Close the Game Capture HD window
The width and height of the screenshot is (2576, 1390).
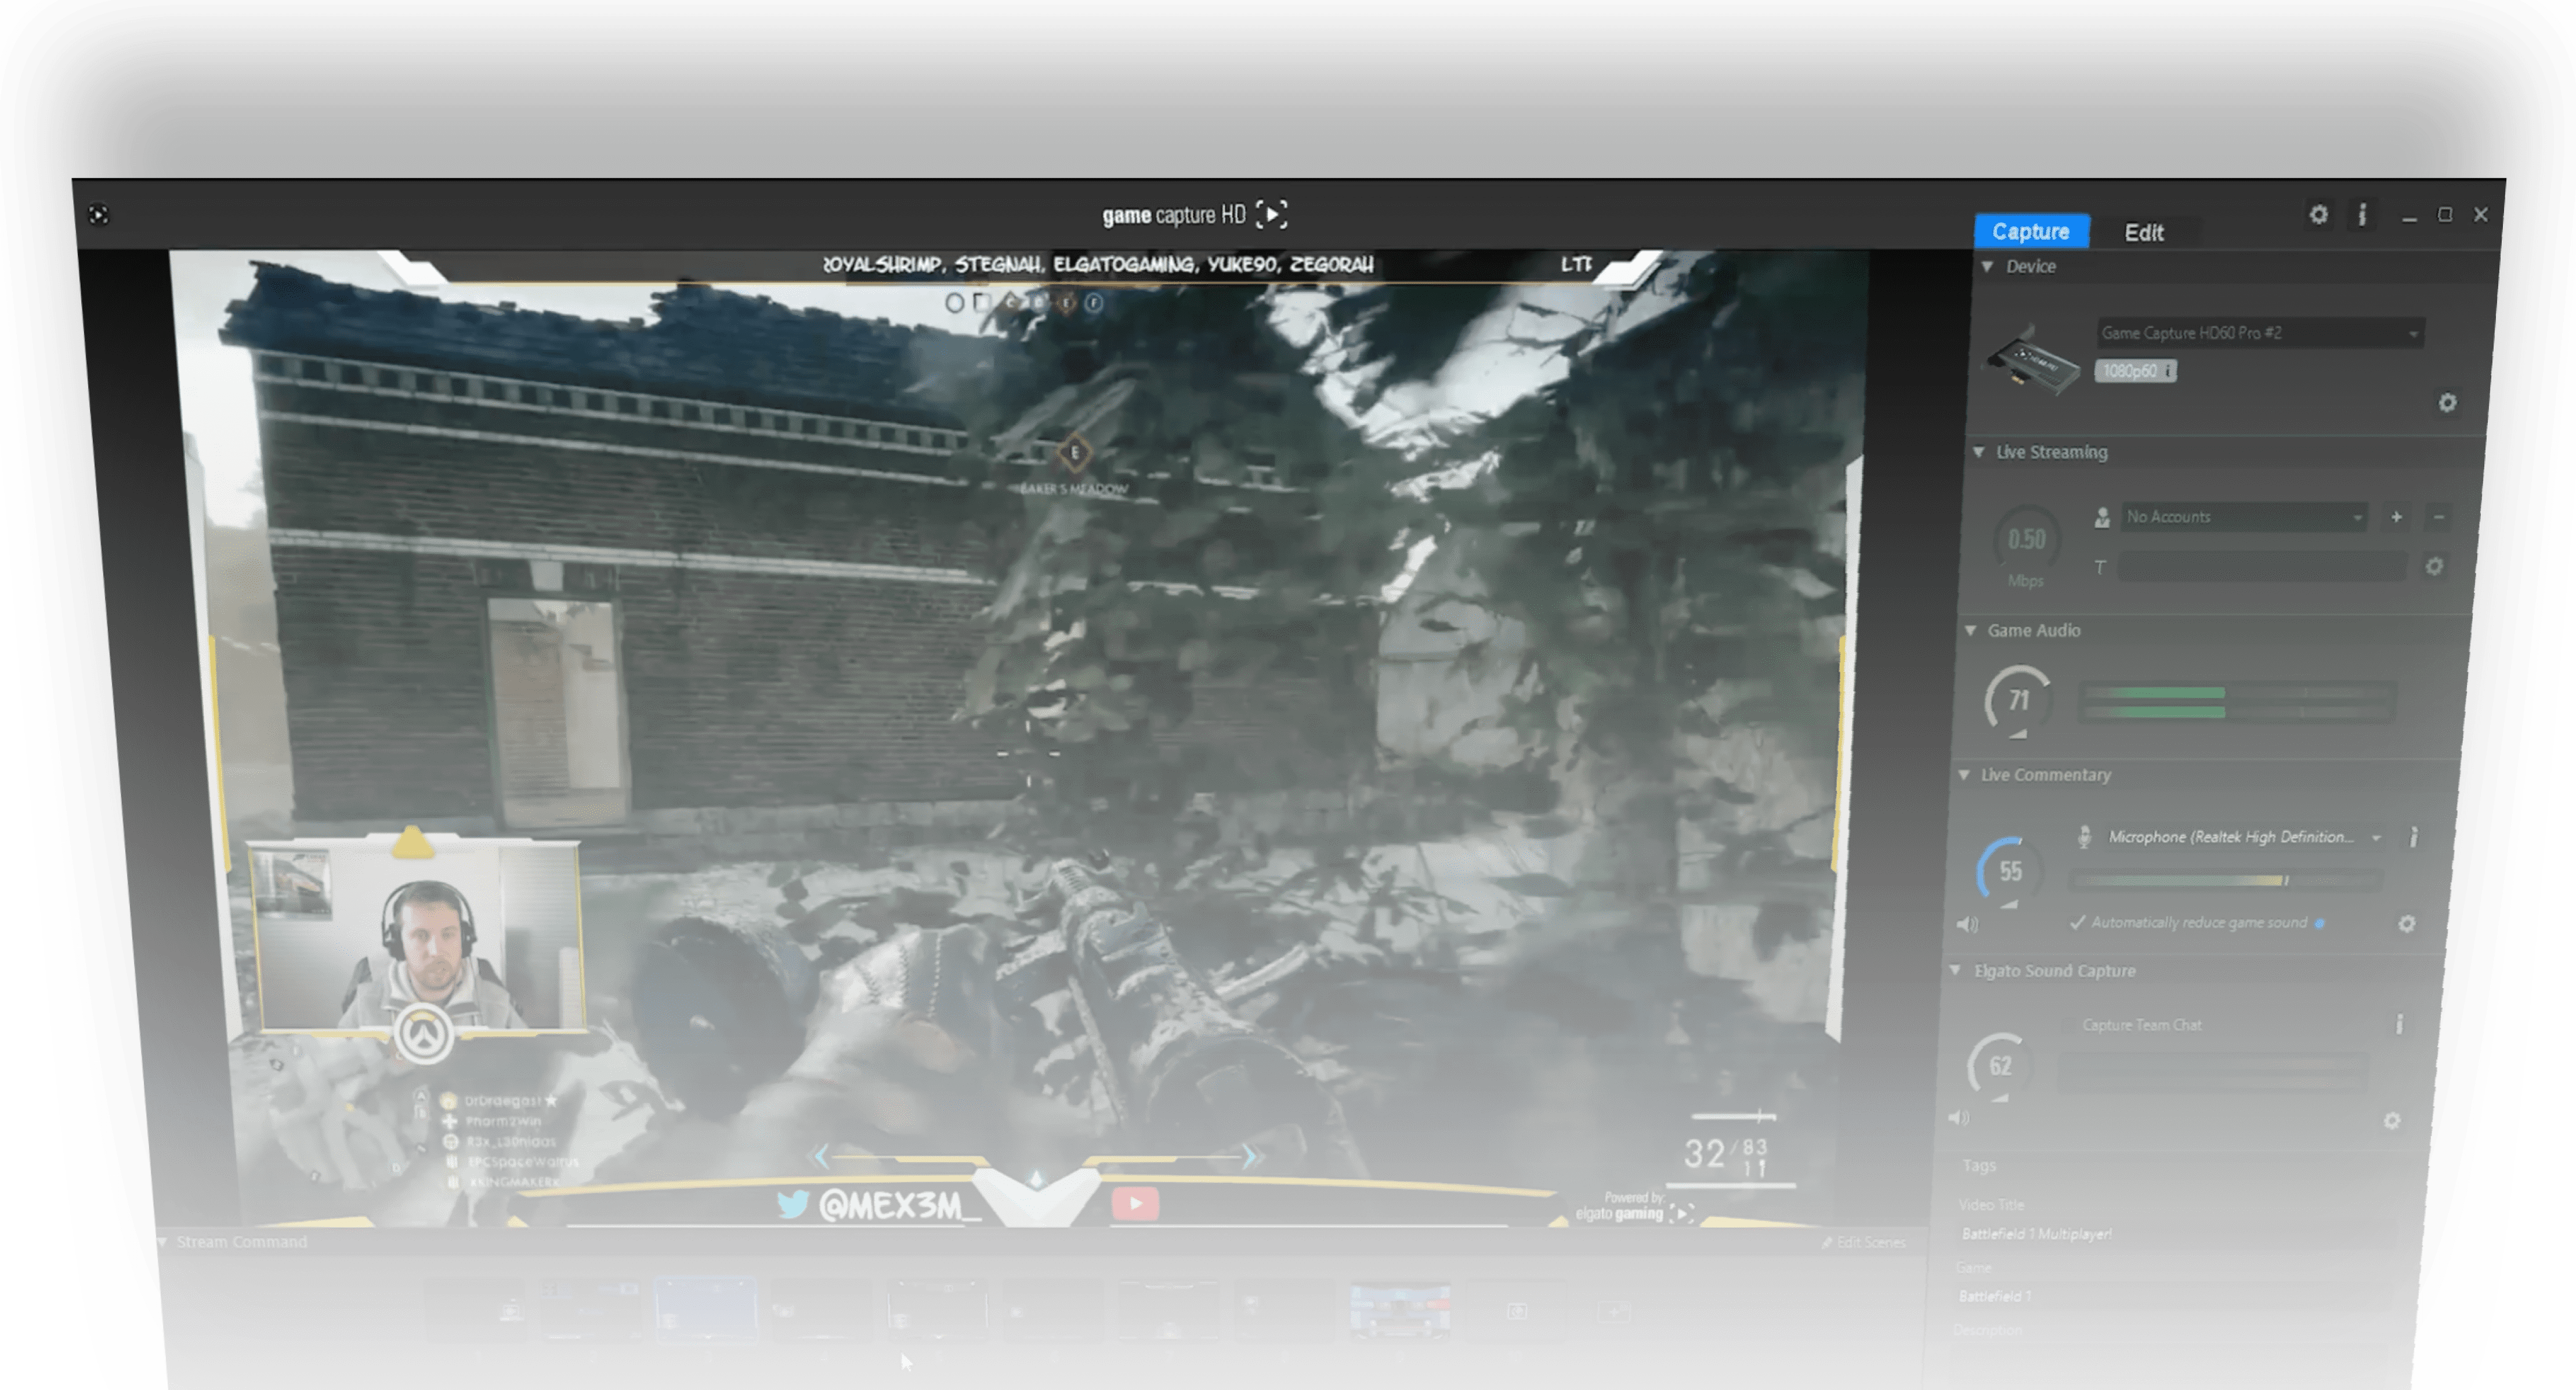2480,214
